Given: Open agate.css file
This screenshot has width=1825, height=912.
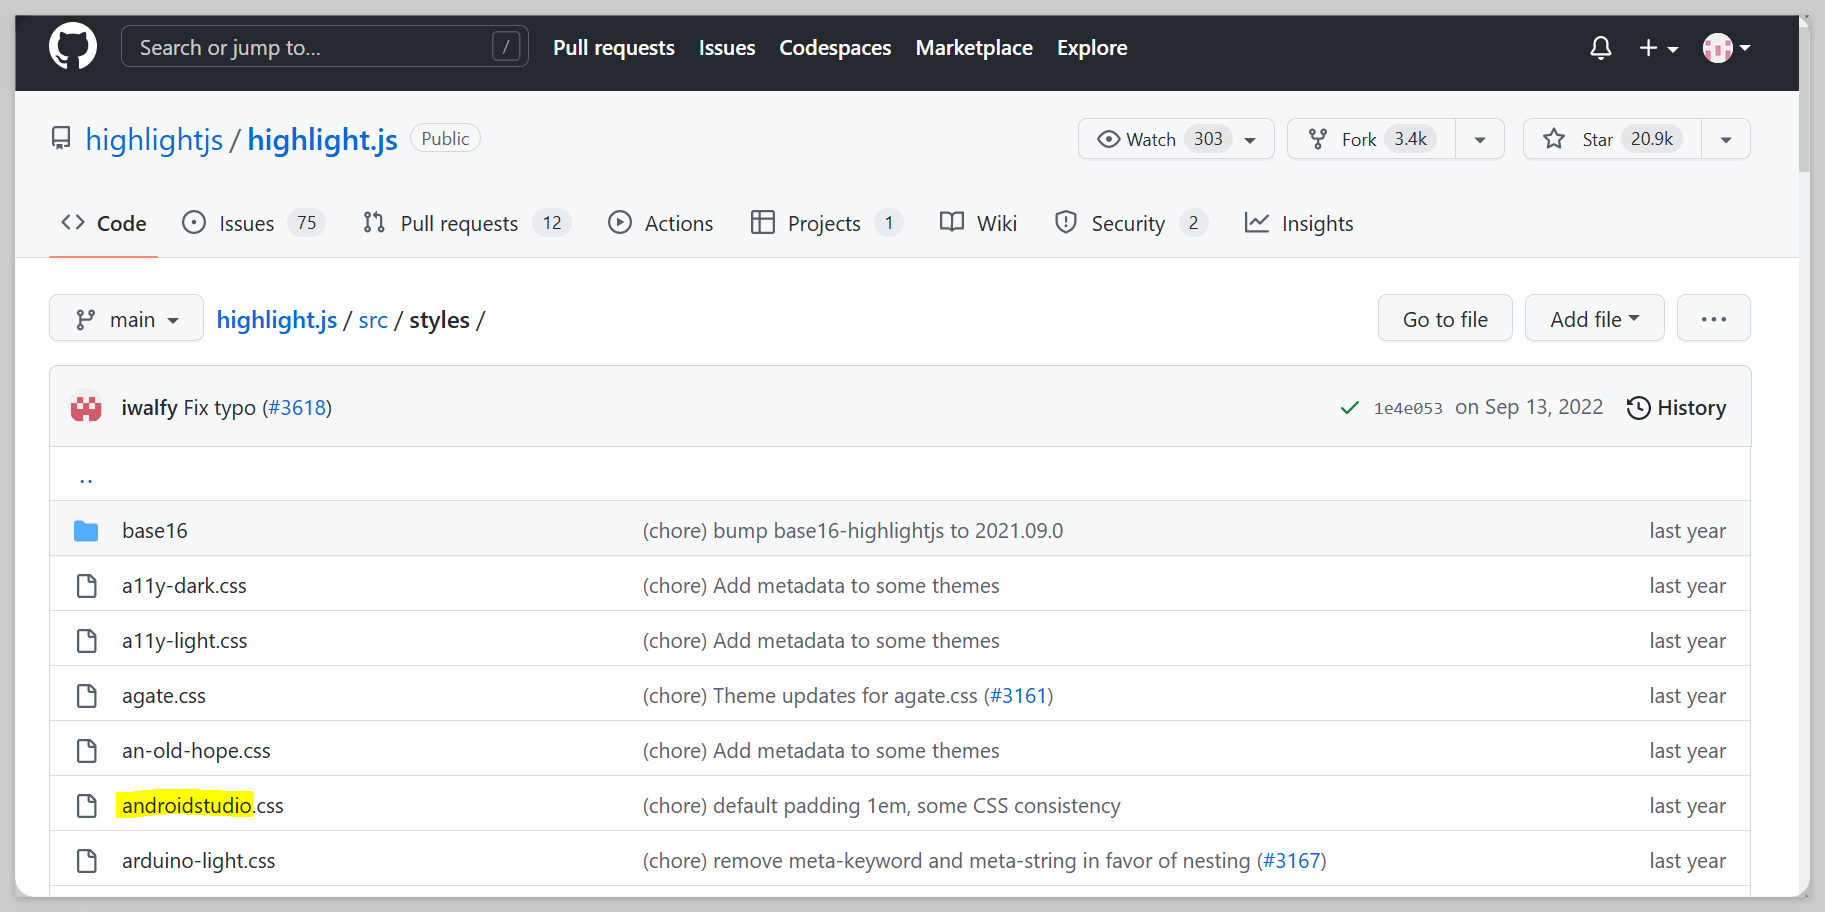Looking at the screenshot, I should coord(164,696).
